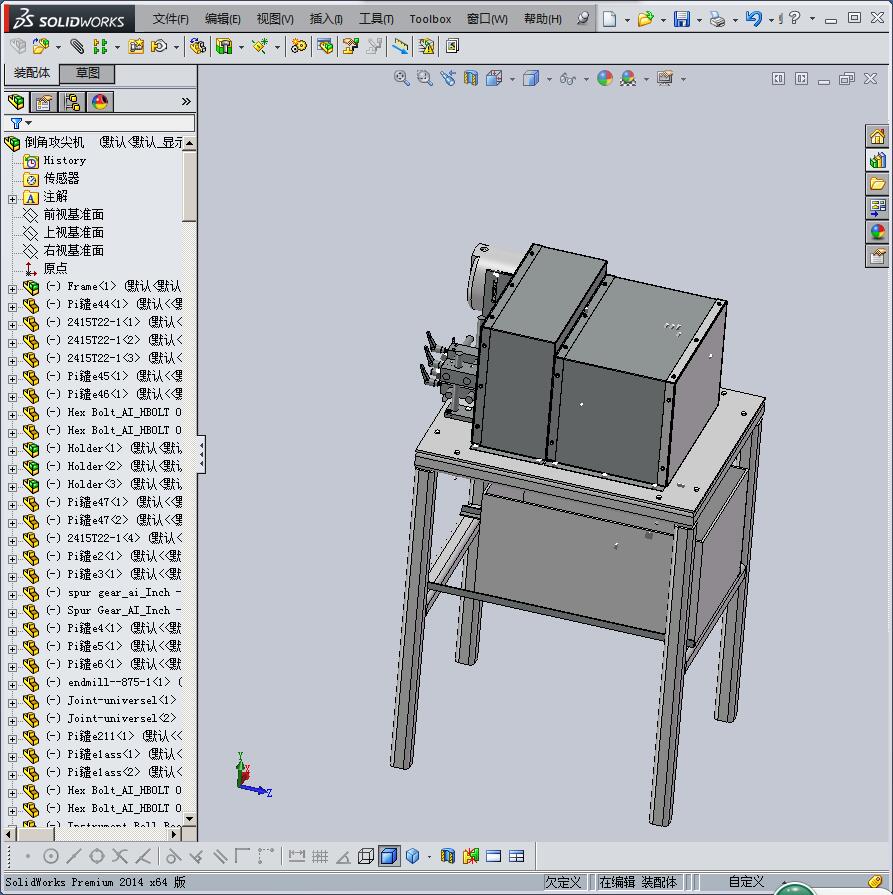The height and width of the screenshot is (895, 893).
Task: Expand the Joint-universel<1> node
Action: point(13,703)
